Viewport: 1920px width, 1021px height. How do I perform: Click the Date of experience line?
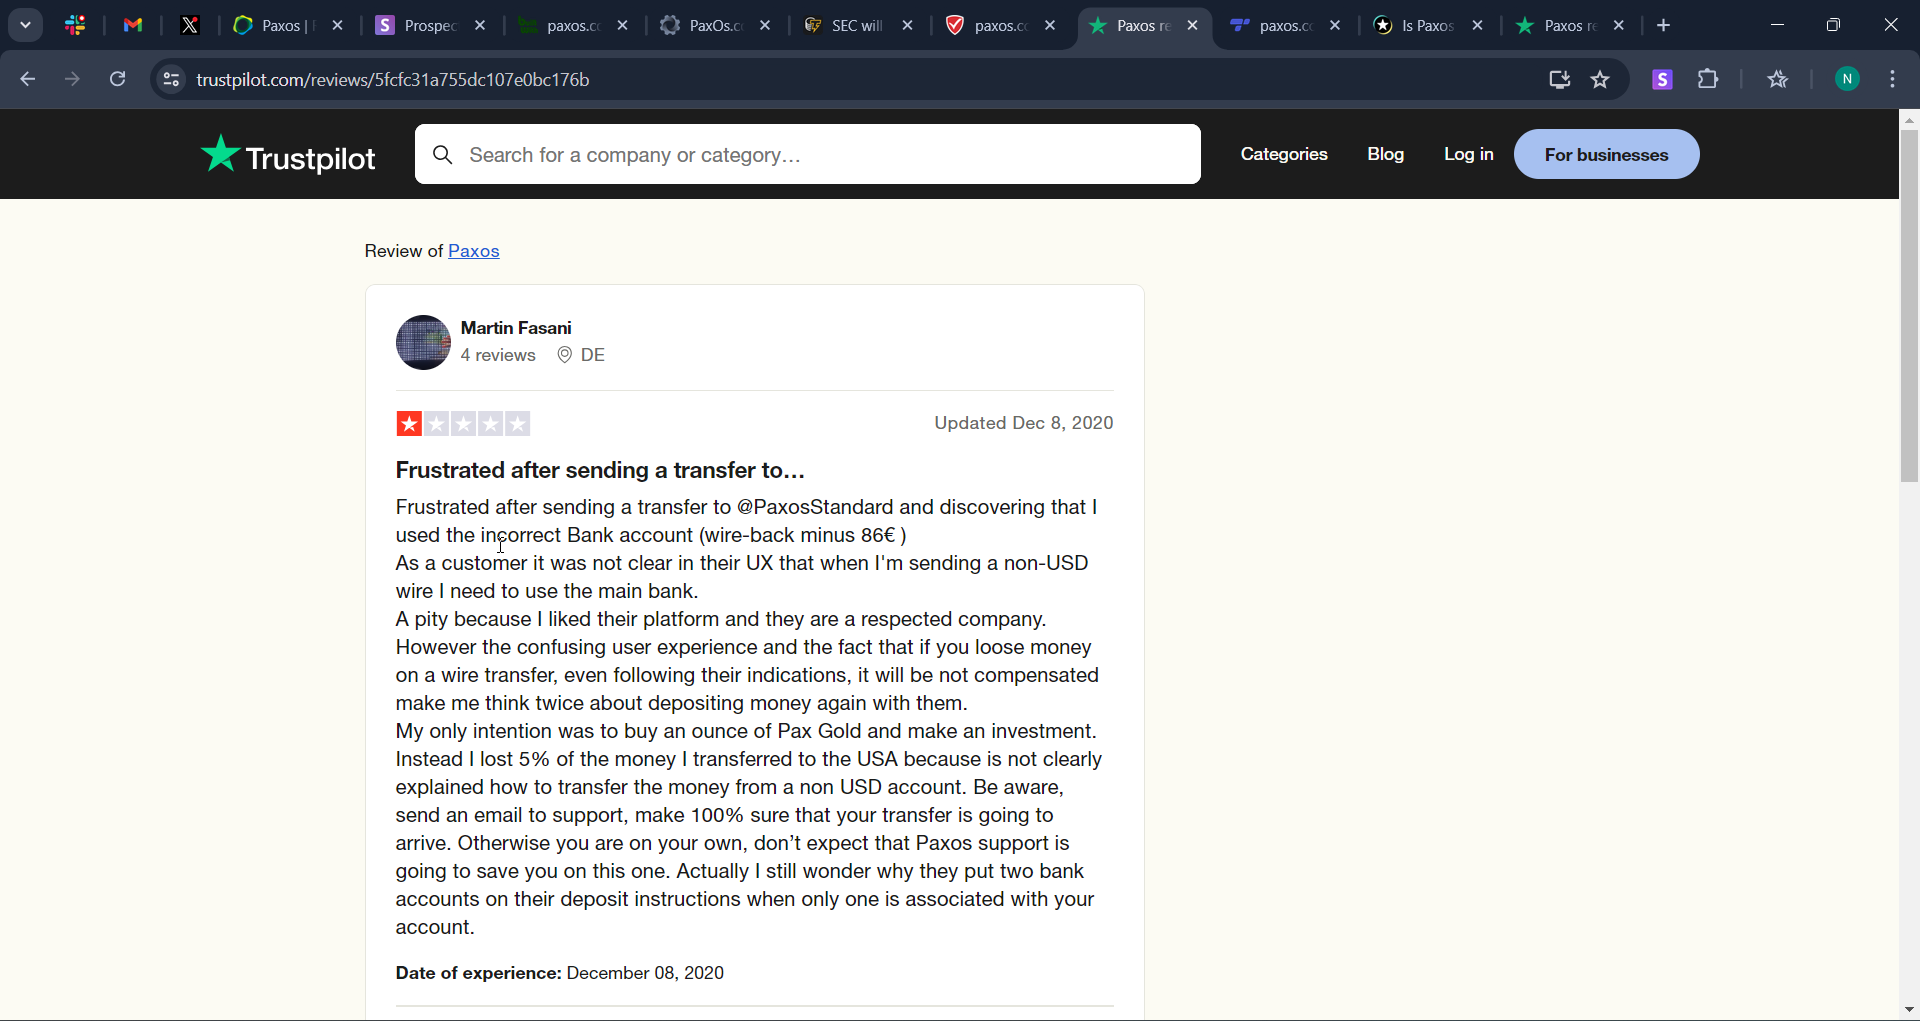point(560,973)
